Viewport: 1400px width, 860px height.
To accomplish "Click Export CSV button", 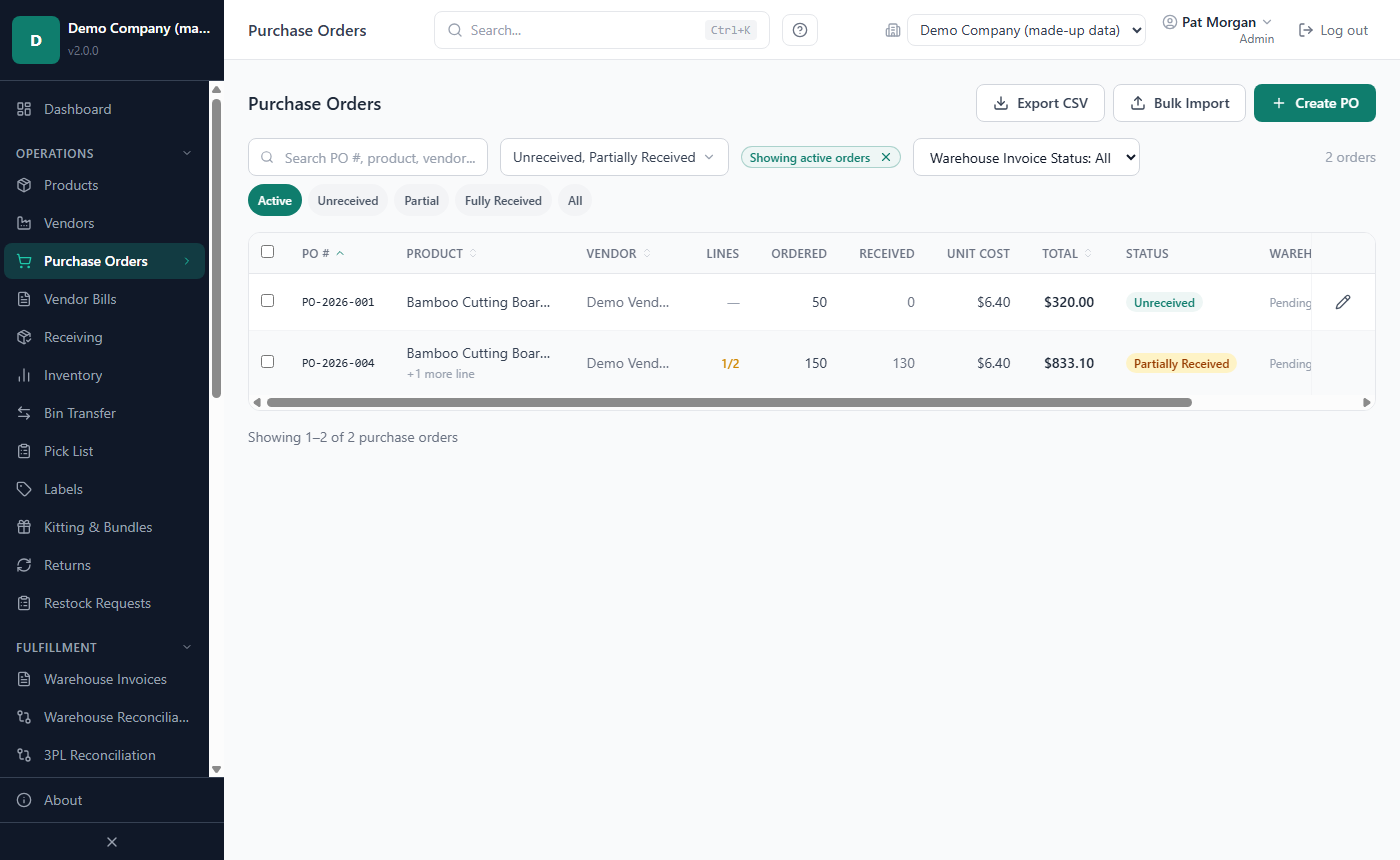I will point(1040,103).
